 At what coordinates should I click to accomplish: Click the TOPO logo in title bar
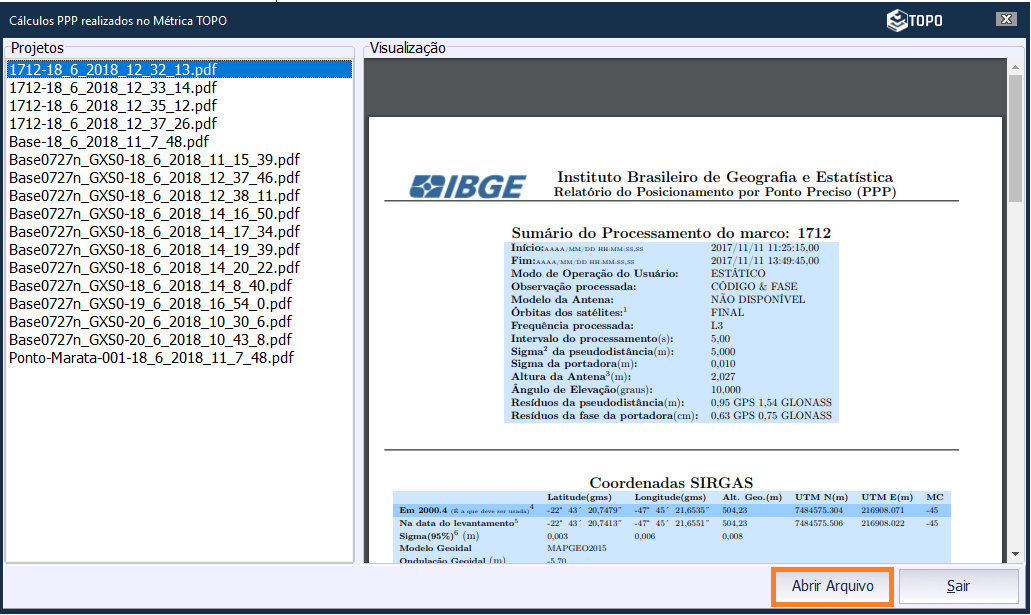(914, 20)
